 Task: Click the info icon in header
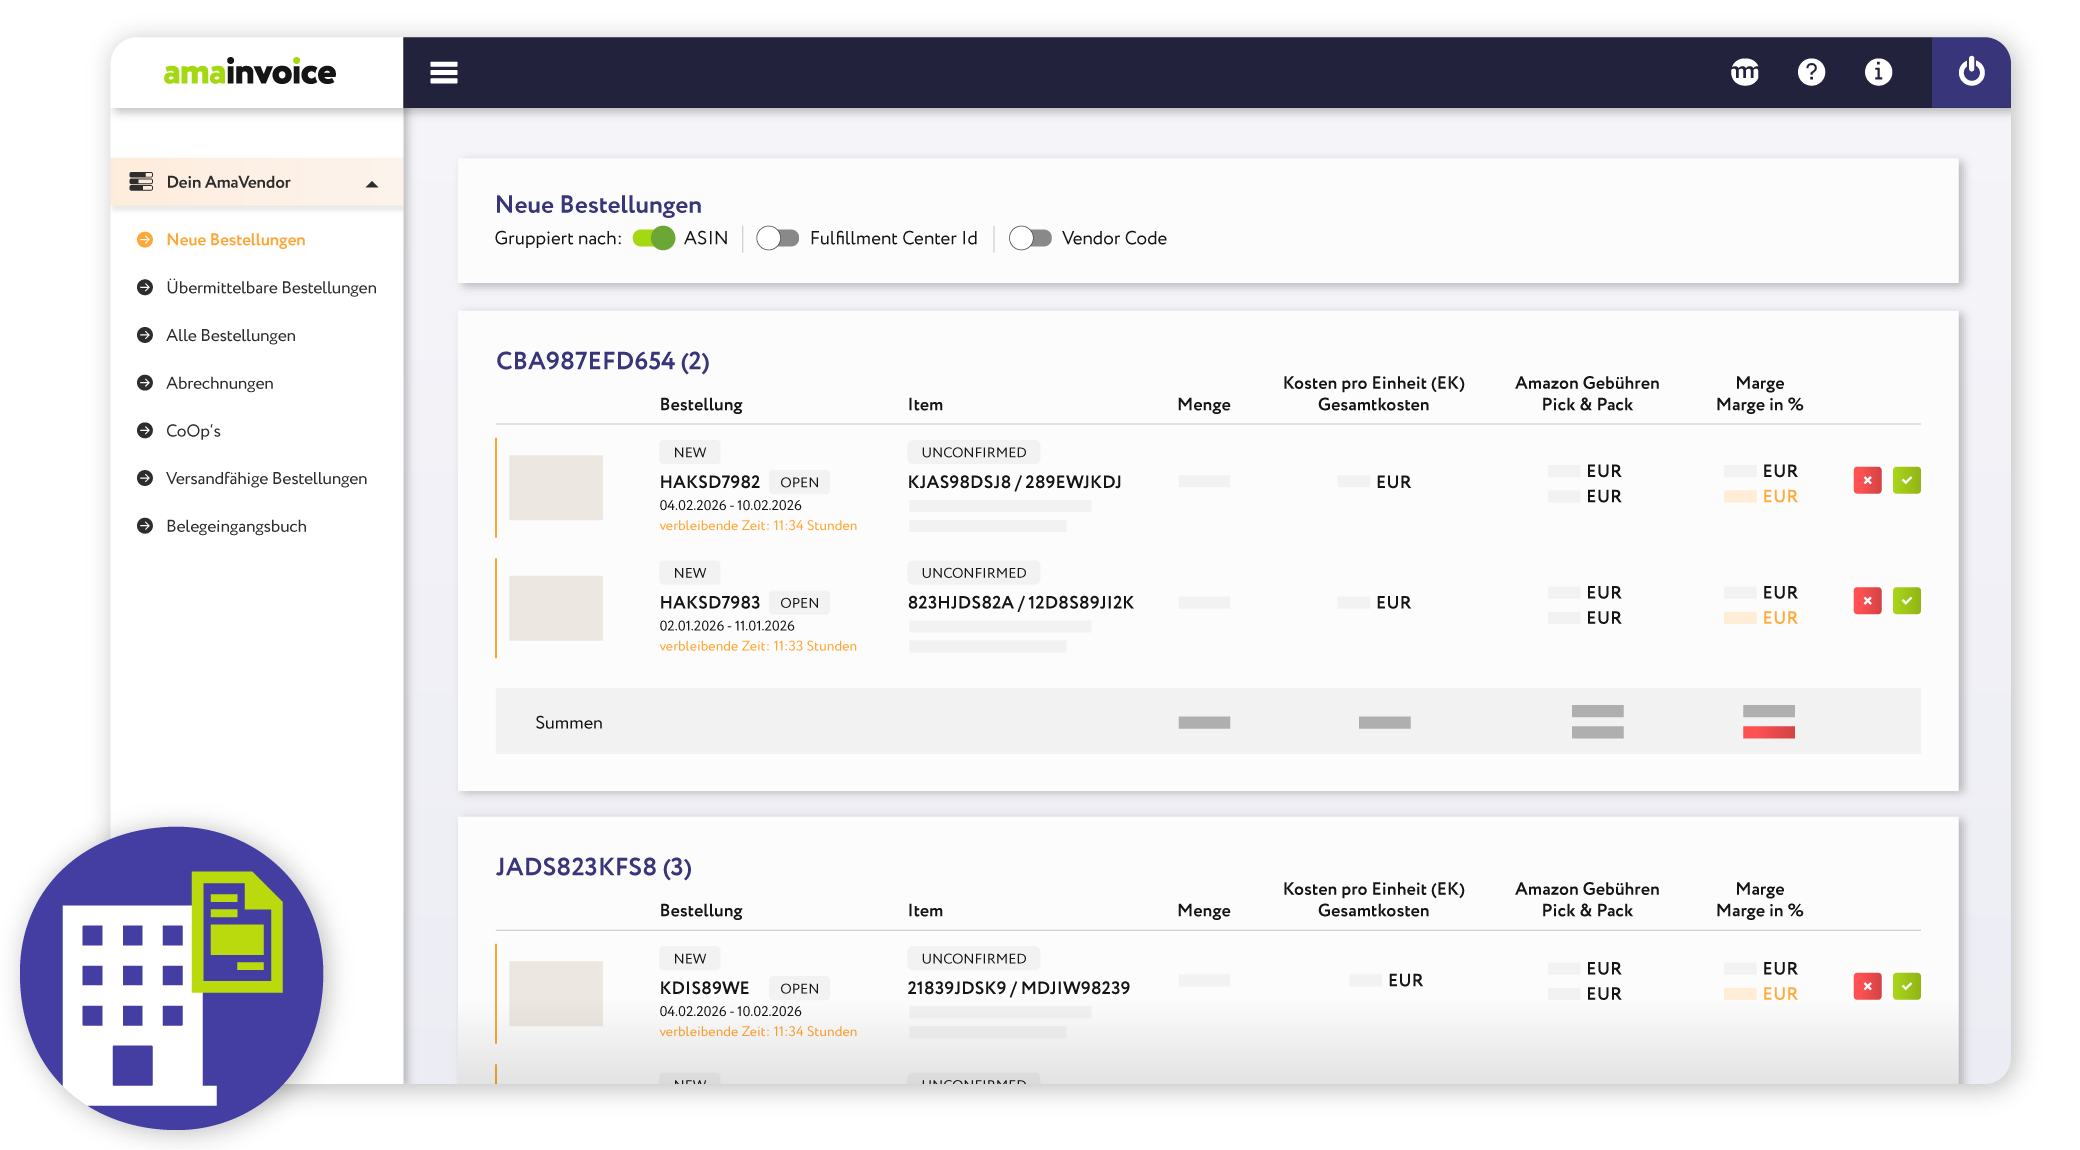pos(1878,72)
